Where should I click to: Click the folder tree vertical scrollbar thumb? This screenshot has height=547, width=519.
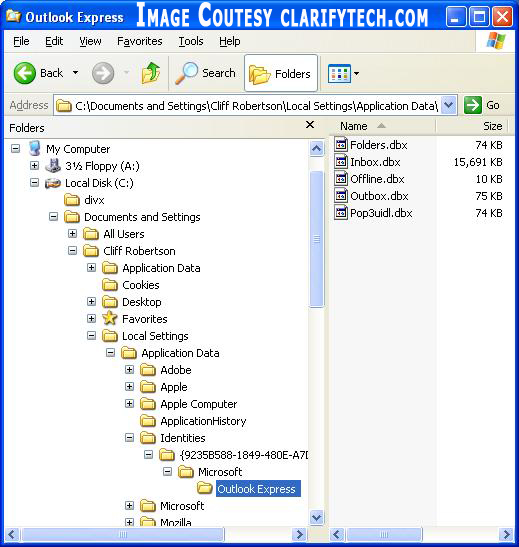[316, 239]
